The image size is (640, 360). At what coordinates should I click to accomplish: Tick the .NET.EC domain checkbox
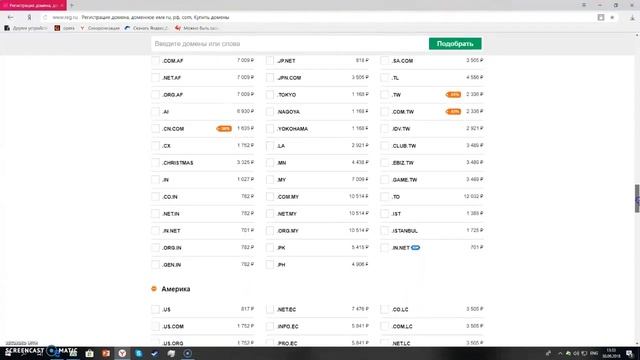coord(270,309)
